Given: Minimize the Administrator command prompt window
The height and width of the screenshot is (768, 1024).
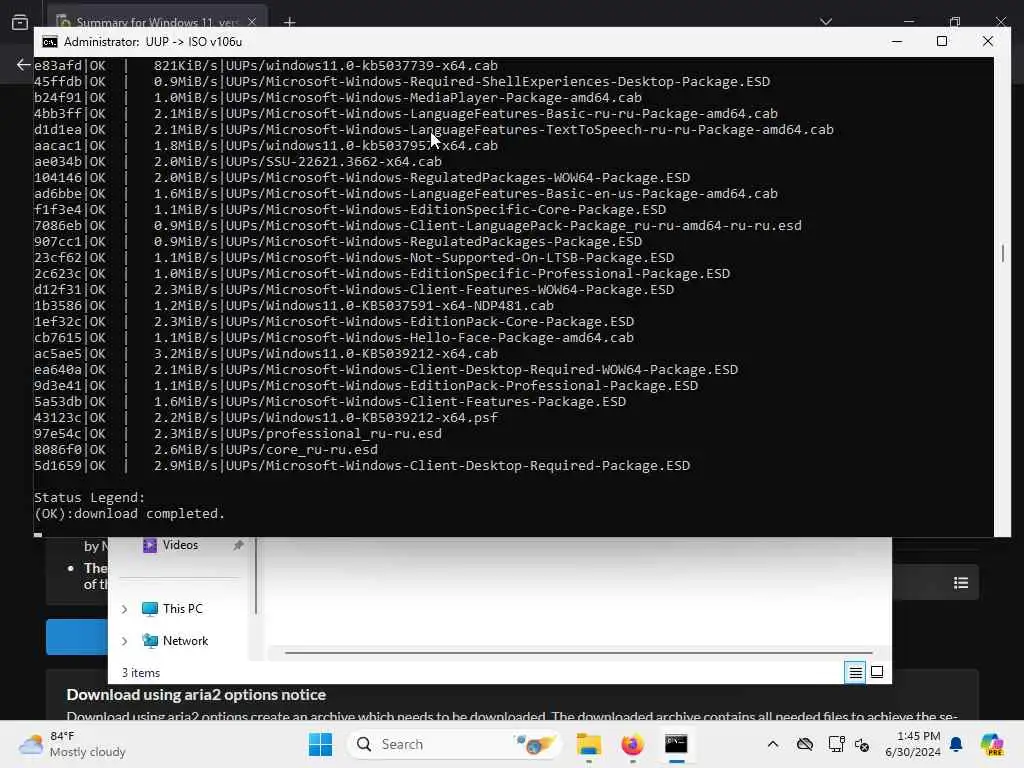Looking at the screenshot, I should coord(897,41).
